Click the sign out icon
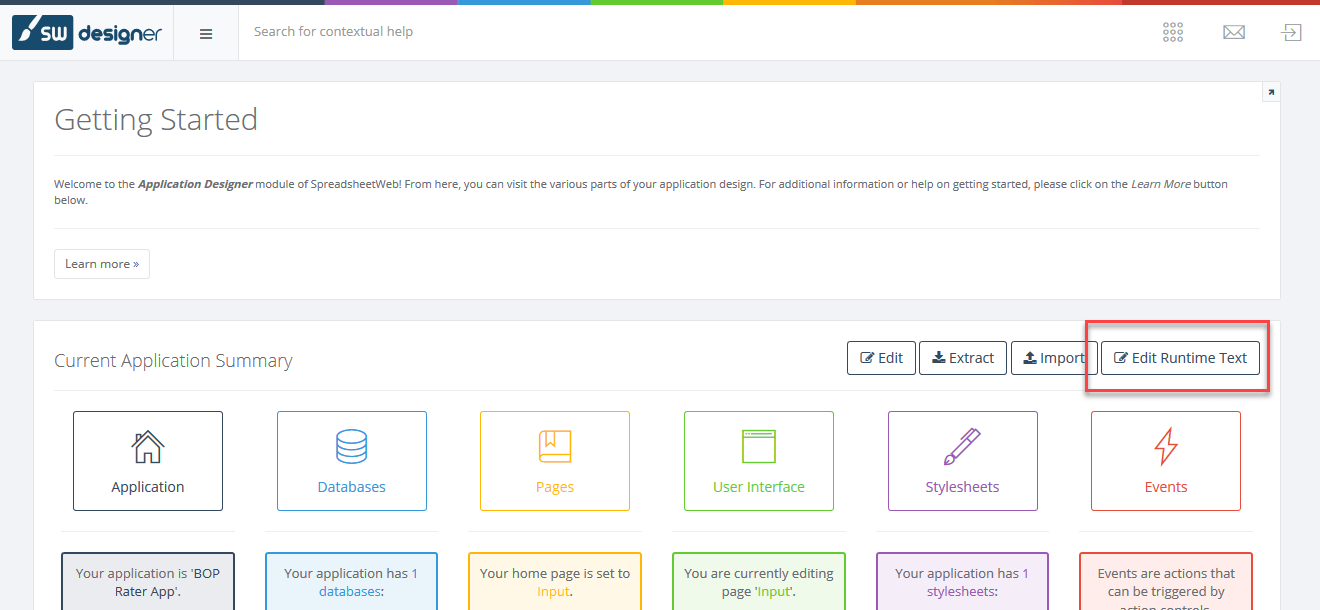Viewport: 1320px width, 610px height. tap(1292, 32)
